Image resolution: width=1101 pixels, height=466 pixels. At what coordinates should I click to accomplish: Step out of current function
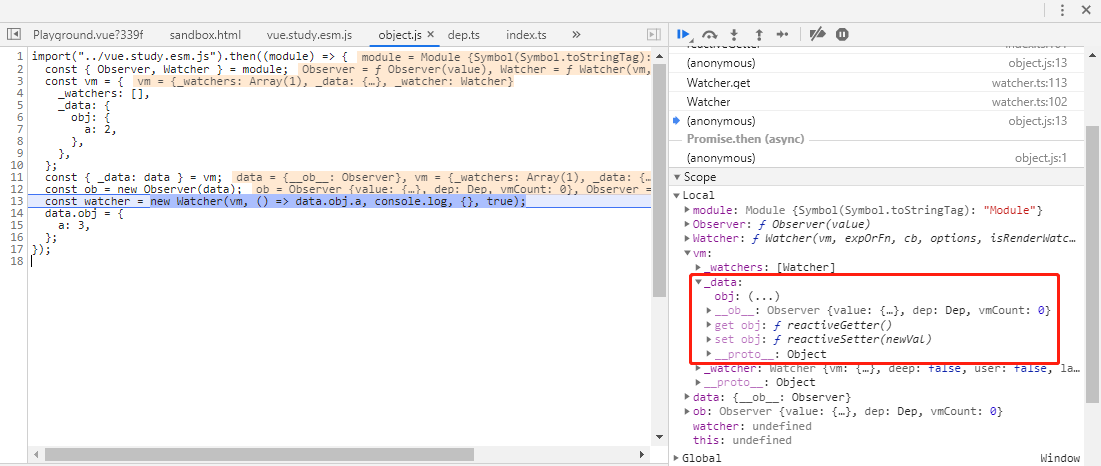point(758,34)
